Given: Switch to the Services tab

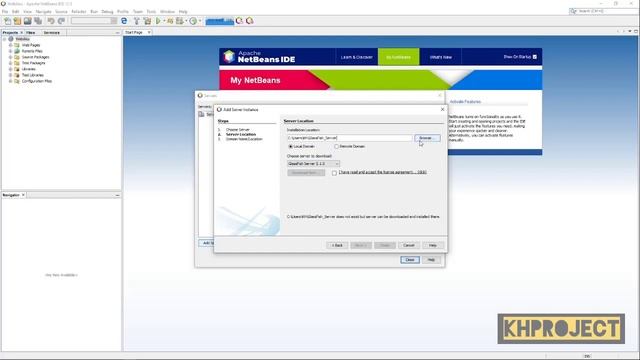Looking at the screenshot, I should [x=52, y=33].
